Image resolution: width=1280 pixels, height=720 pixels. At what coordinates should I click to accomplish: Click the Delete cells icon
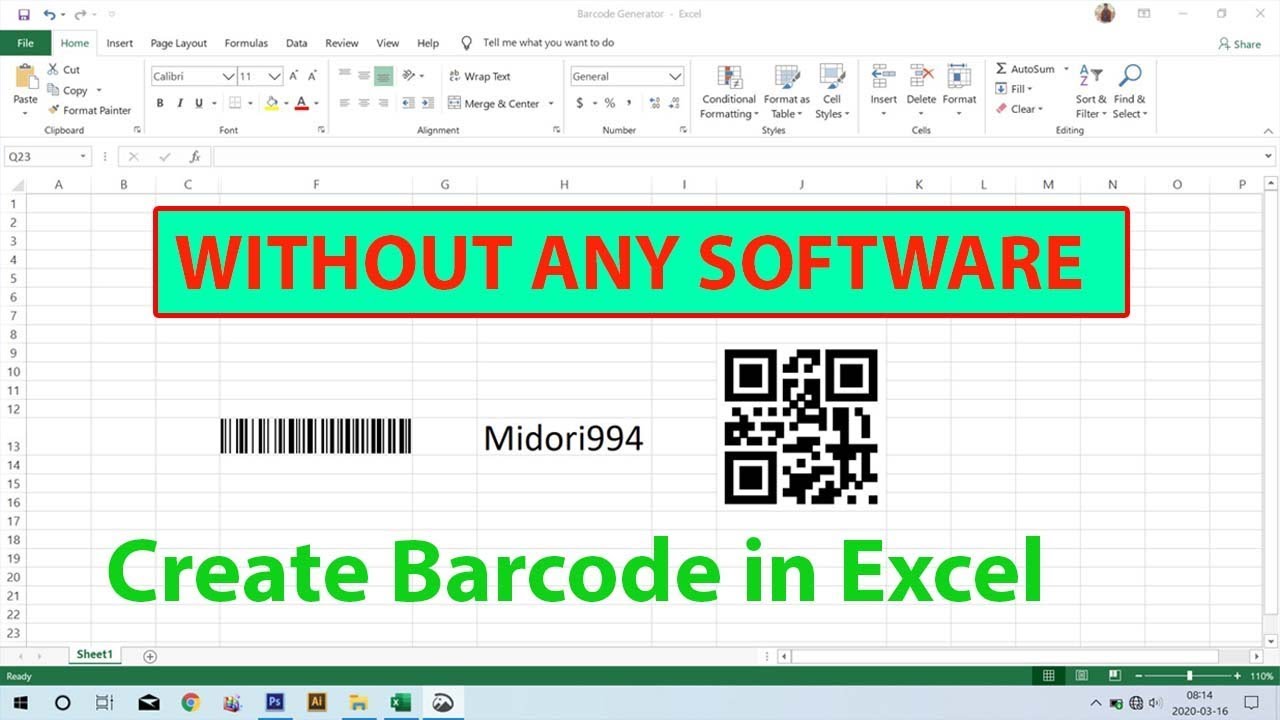pos(921,77)
